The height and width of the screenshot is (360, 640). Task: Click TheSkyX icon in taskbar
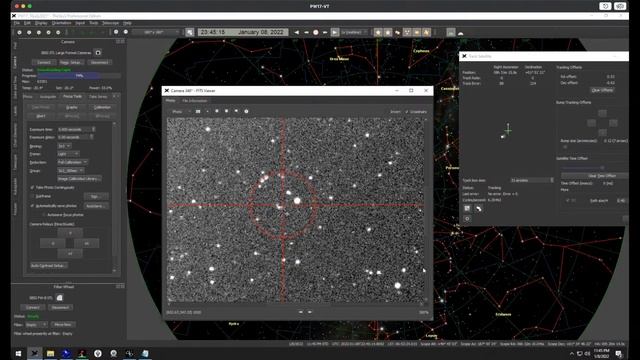[35, 353]
